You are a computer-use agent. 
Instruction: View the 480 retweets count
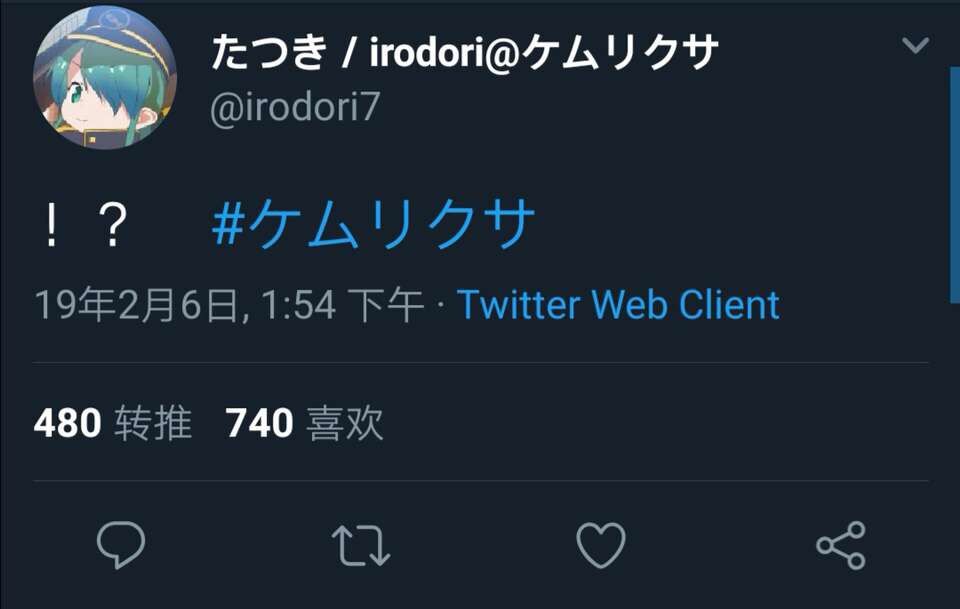click(67, 423)
